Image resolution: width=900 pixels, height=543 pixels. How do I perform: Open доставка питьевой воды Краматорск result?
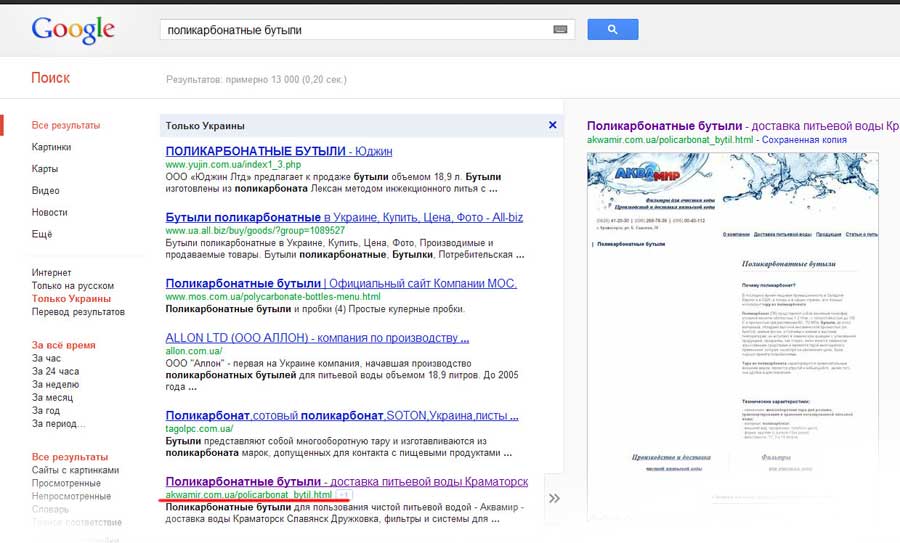click(347, 481)
